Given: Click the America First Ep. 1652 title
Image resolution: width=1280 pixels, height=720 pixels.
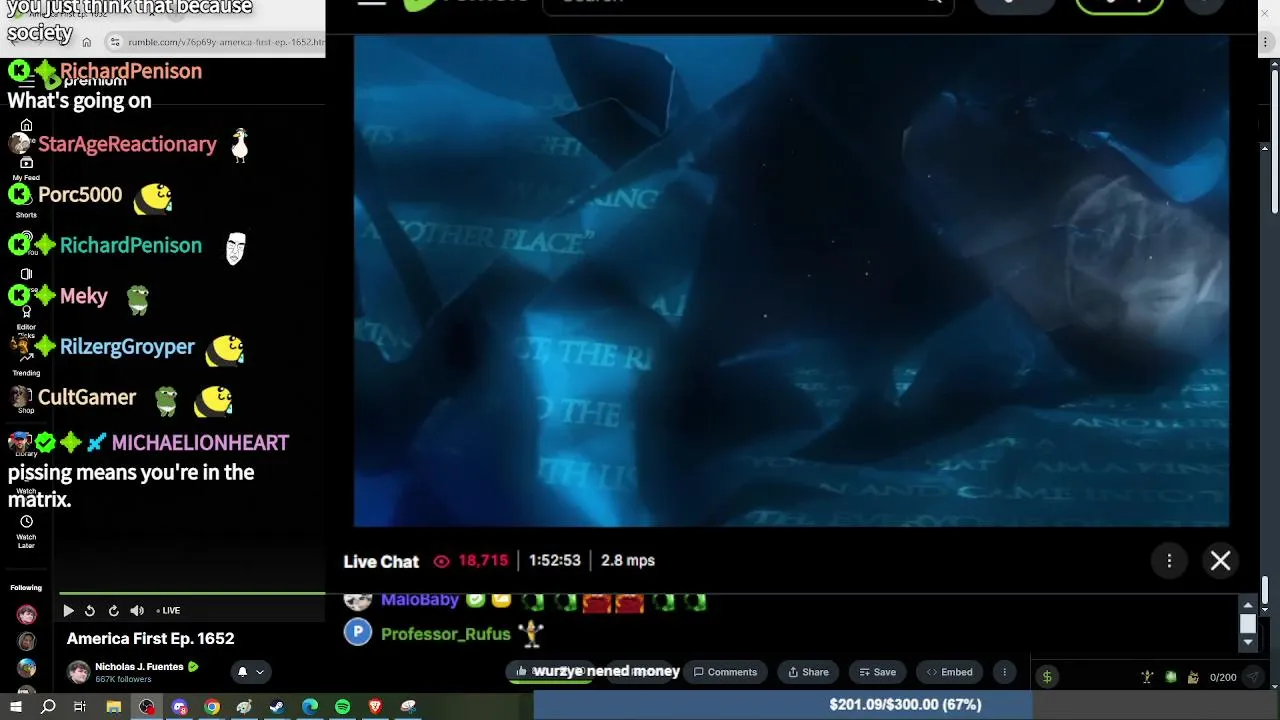Looking at the screenshot, I should [x=151, y=639].
